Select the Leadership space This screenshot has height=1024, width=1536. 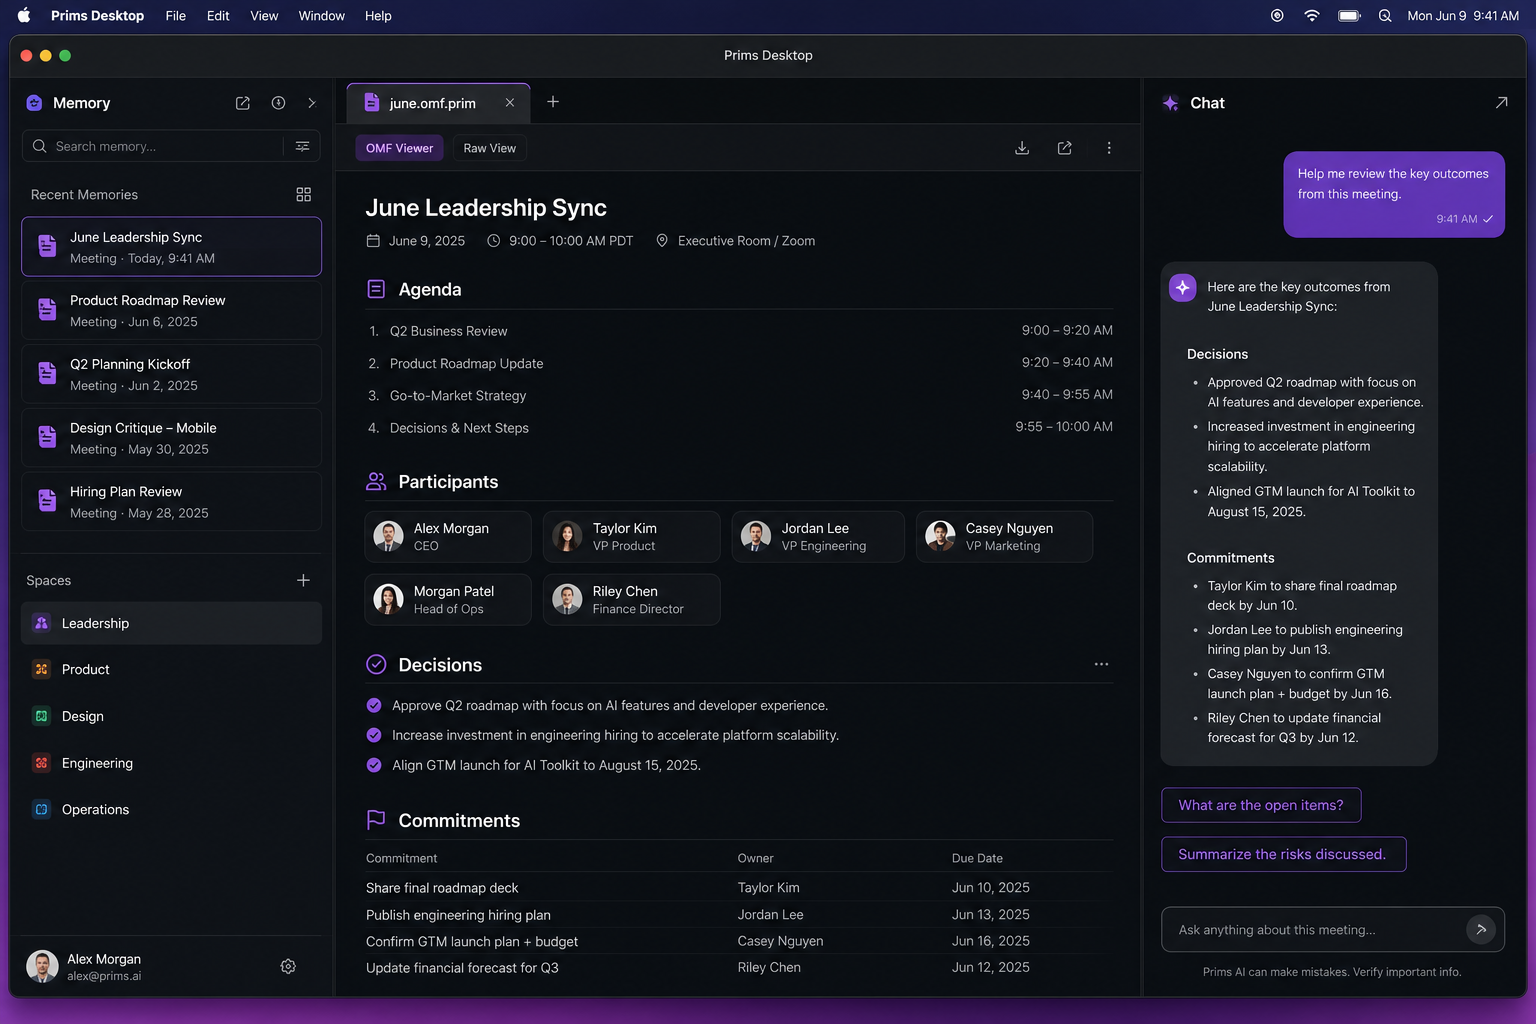coord(171,623)
